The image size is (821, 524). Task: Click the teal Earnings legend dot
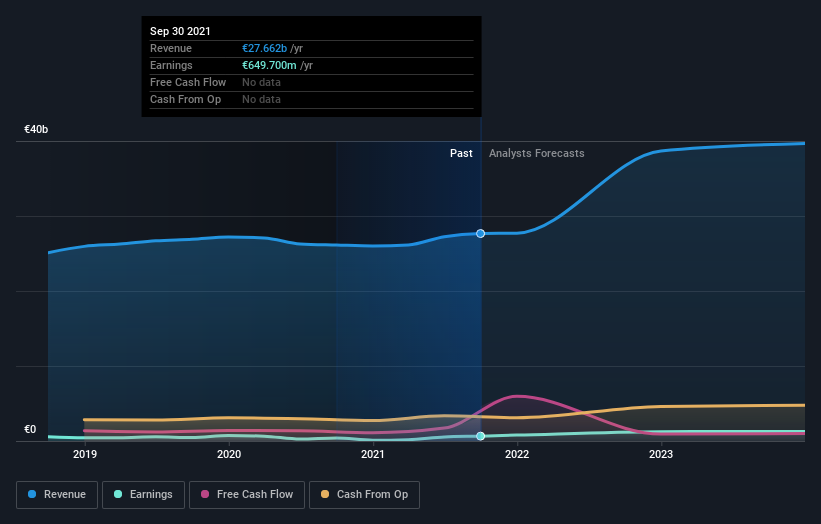[118, 494]
